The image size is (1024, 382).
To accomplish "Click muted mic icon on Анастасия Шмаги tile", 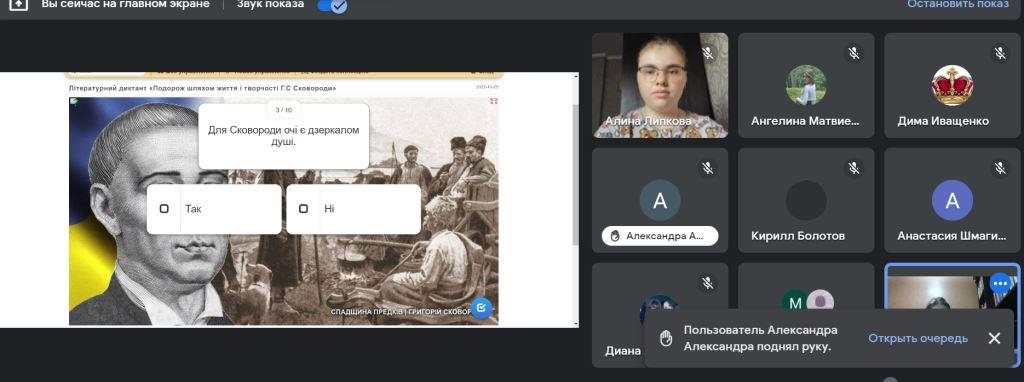I will [1000, 168].
